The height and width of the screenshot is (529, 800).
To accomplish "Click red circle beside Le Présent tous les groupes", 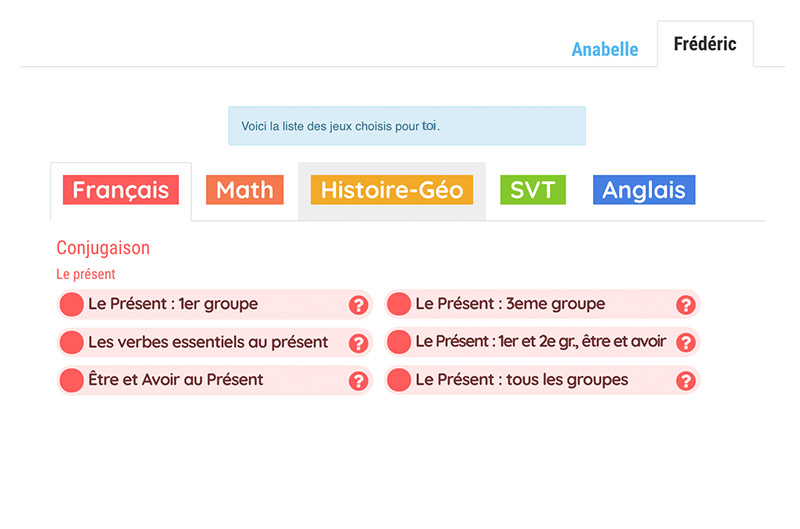I will point(399,381).
